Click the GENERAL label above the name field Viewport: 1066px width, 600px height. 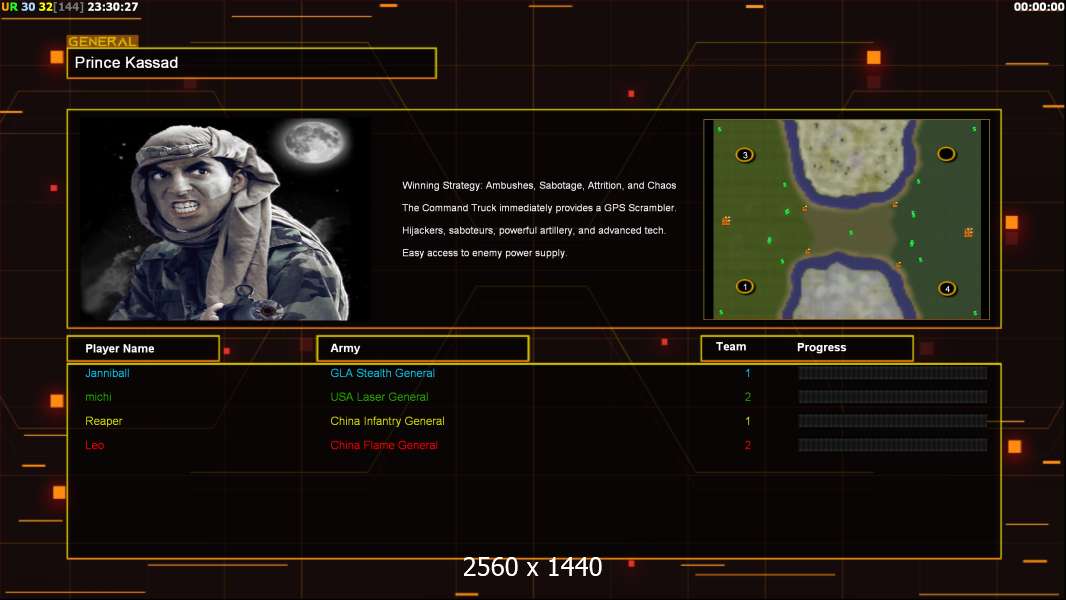coord(102,41)
